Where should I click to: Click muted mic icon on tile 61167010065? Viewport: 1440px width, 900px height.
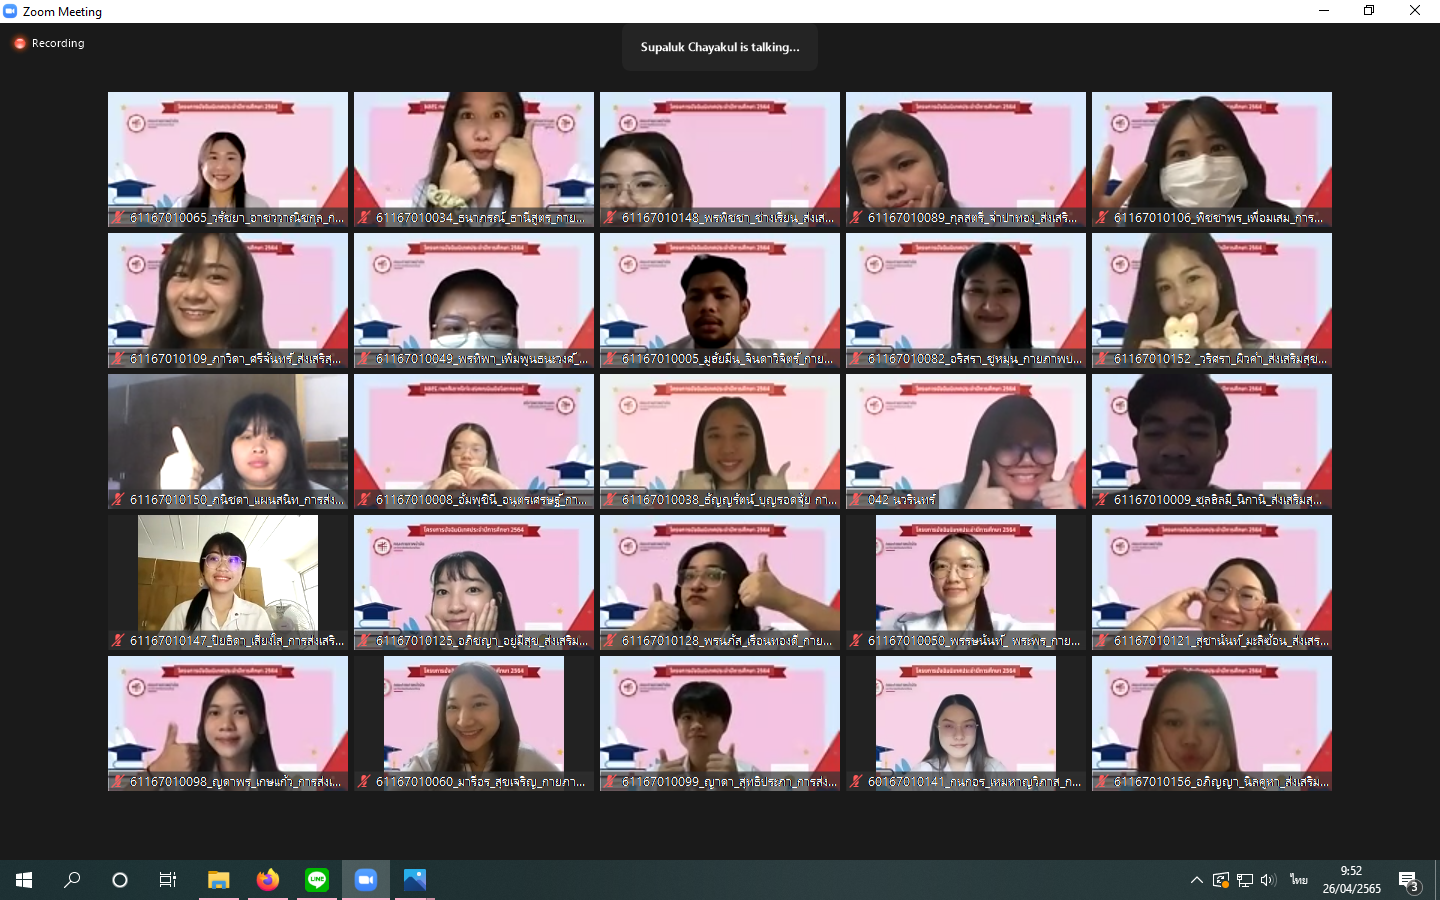118,217
